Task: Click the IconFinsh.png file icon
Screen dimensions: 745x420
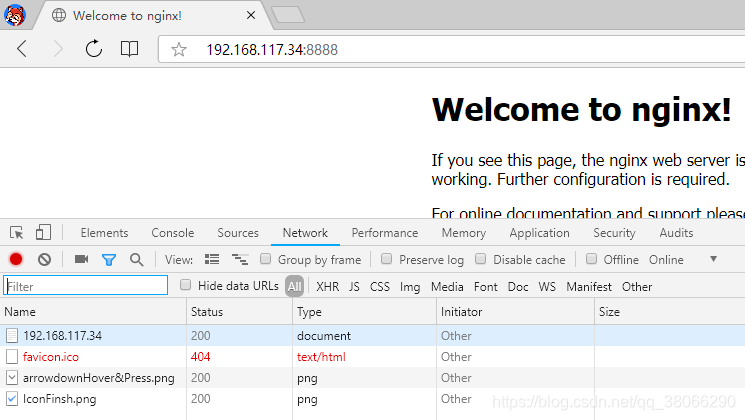Action: (12, 399)
